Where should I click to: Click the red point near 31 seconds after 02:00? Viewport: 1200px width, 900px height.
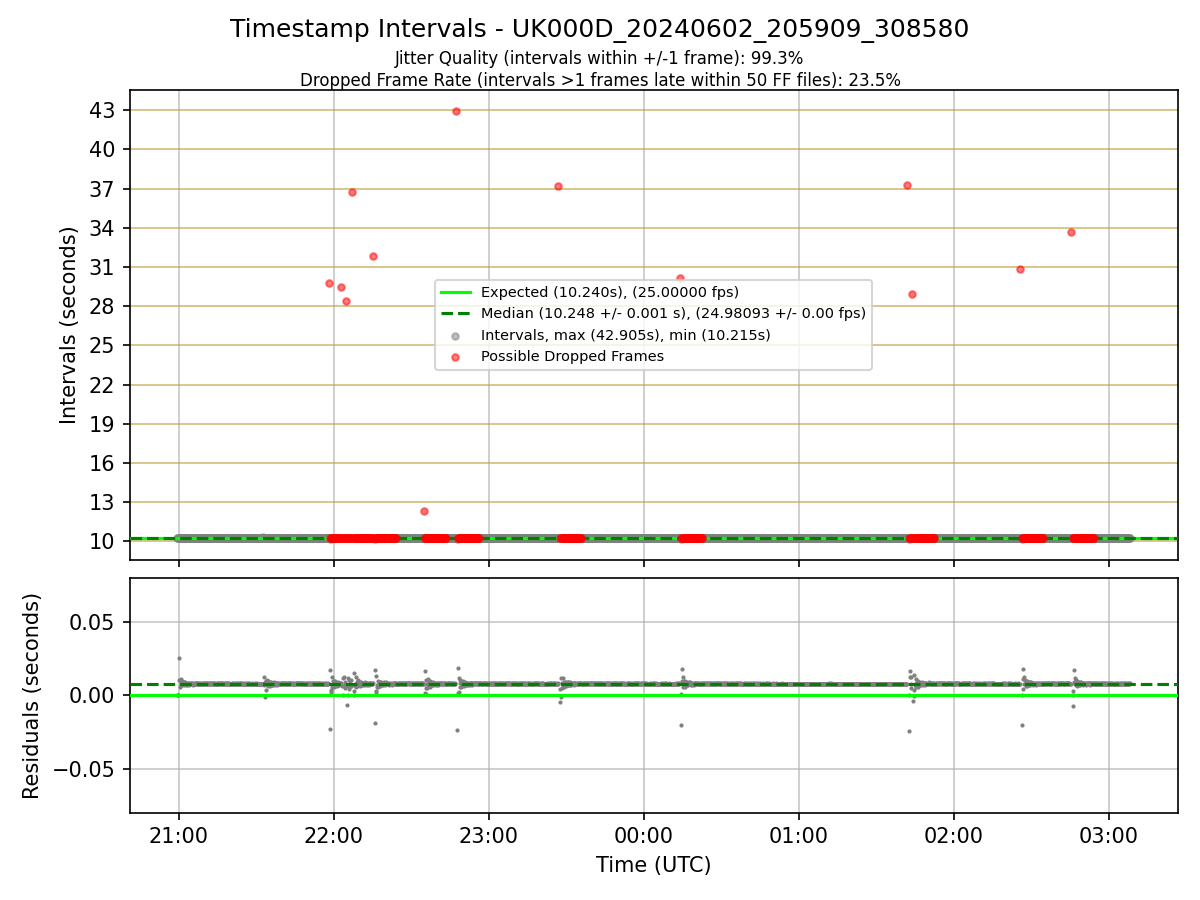[x=1020, y=269]
